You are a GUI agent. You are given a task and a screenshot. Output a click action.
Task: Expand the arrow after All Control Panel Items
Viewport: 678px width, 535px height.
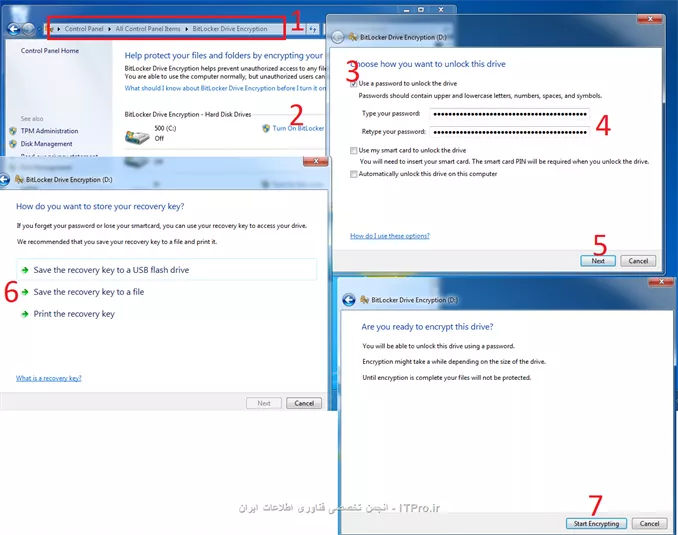tap(186, 29)
